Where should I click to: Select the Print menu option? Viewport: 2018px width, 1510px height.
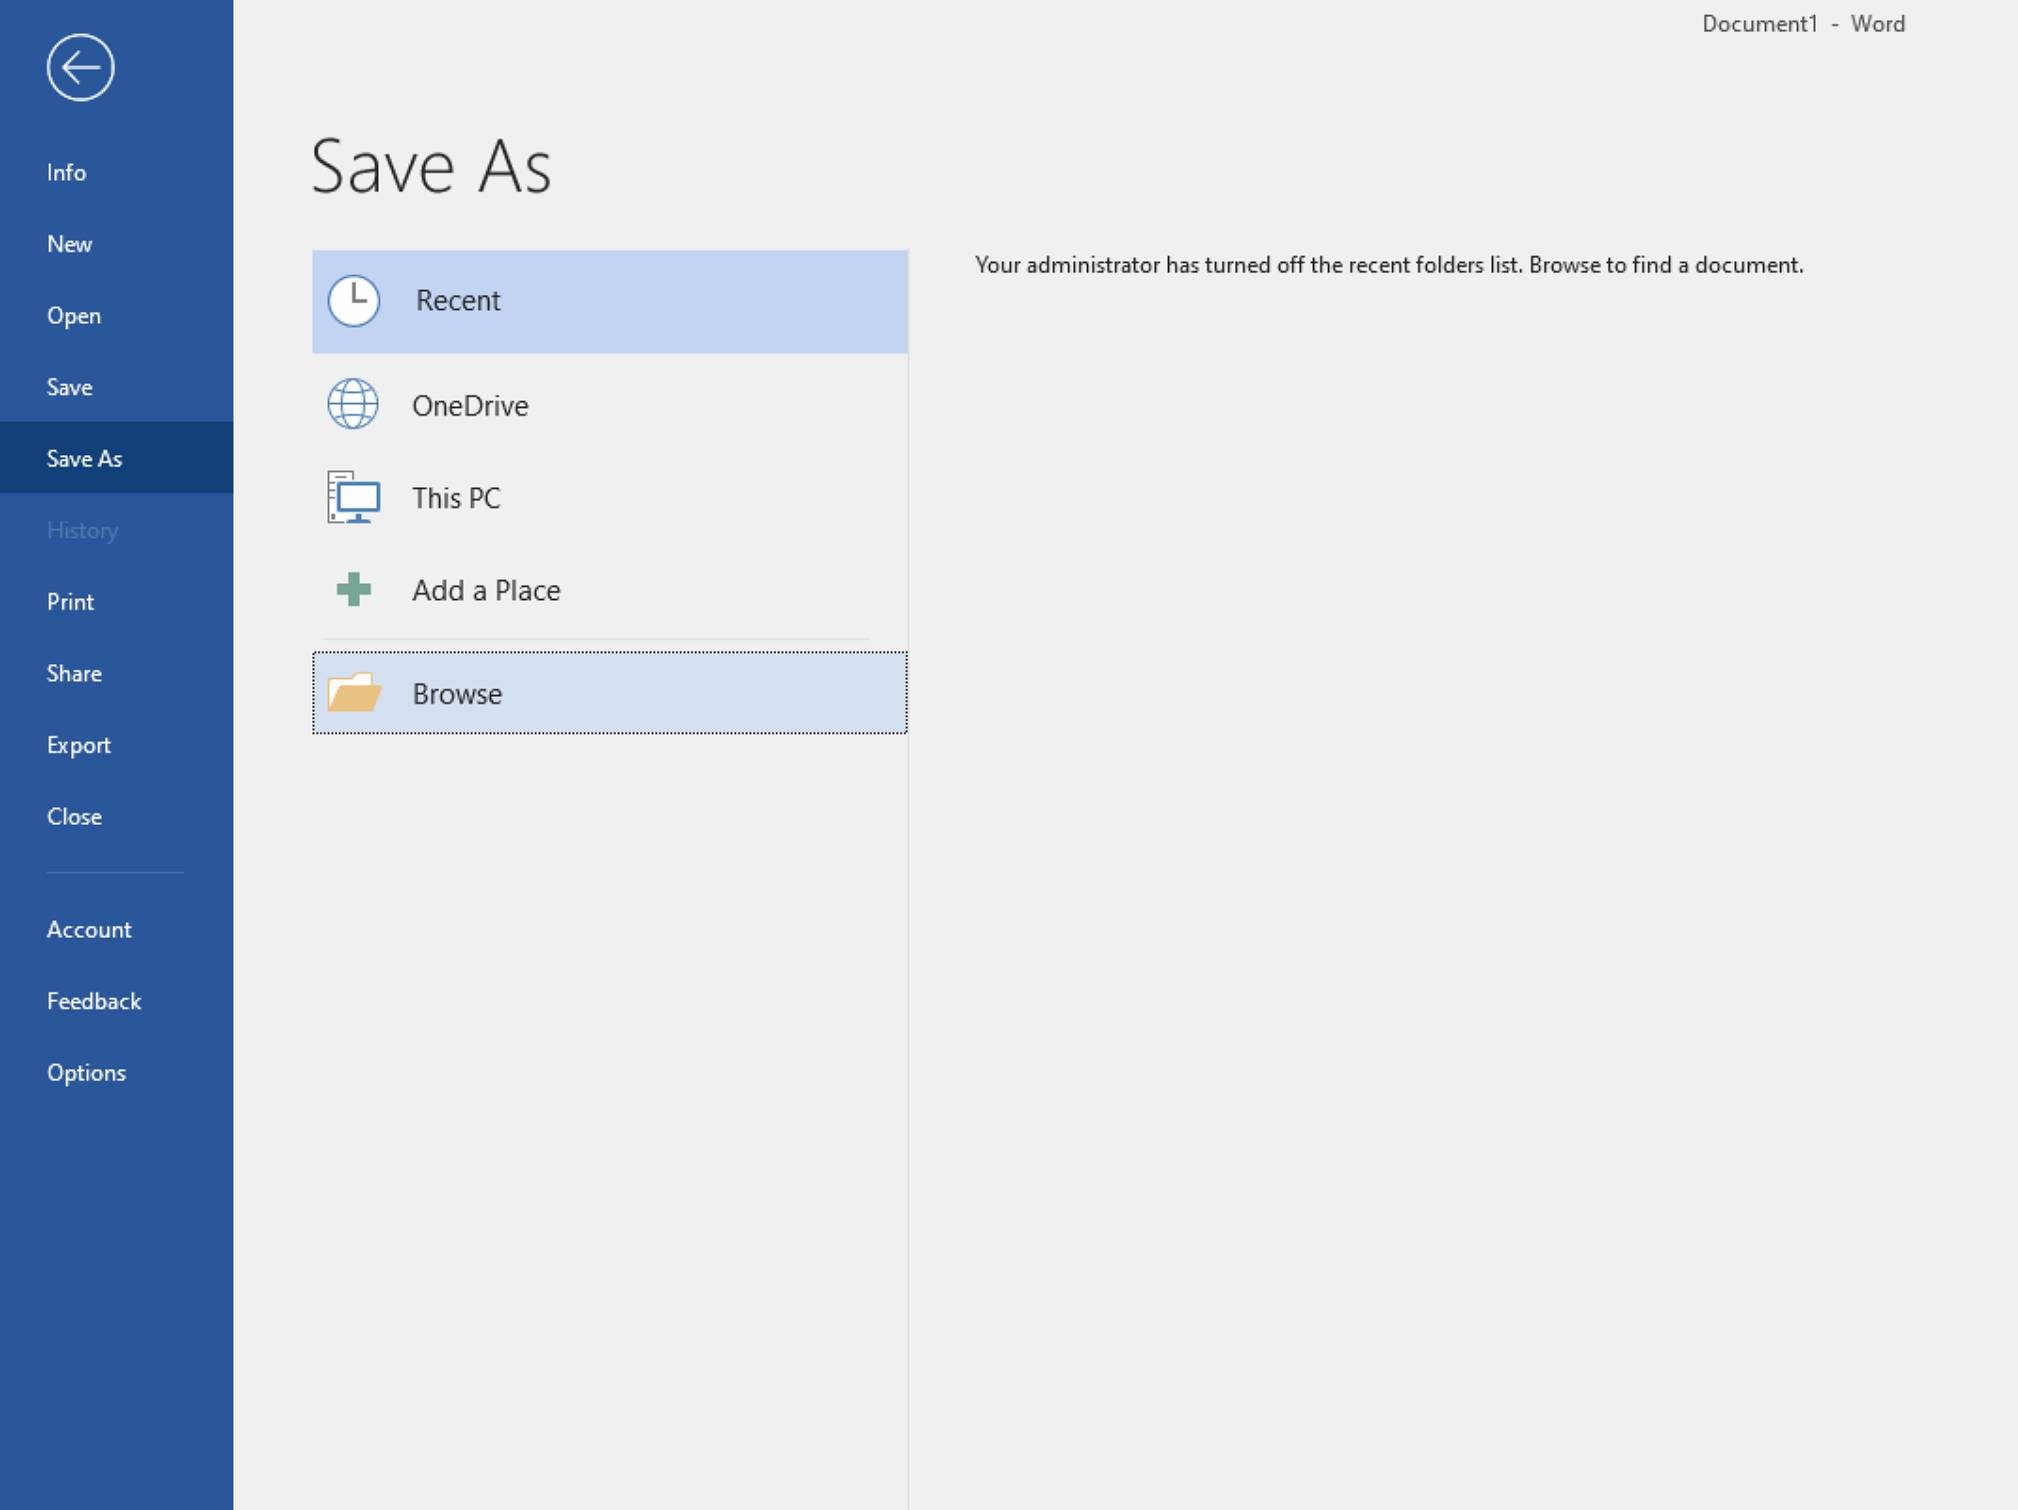70,600
